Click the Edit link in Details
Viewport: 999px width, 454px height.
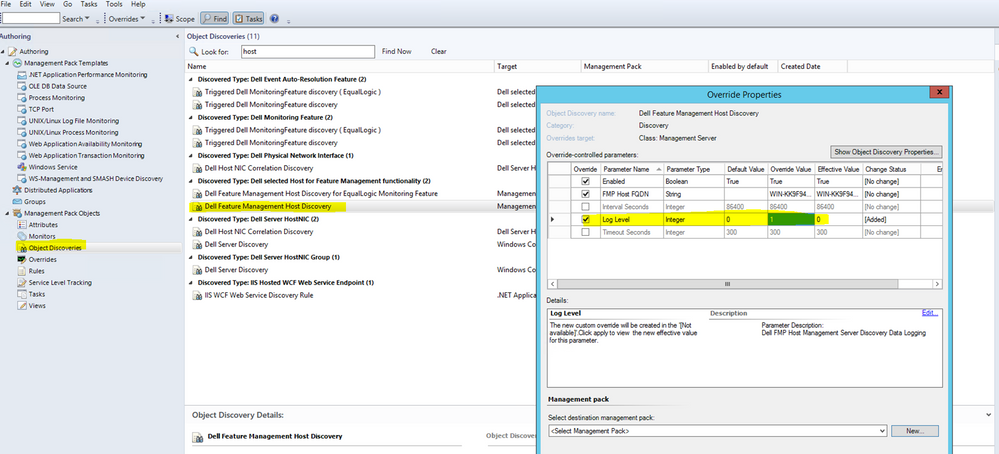click(x=930, y=313)
